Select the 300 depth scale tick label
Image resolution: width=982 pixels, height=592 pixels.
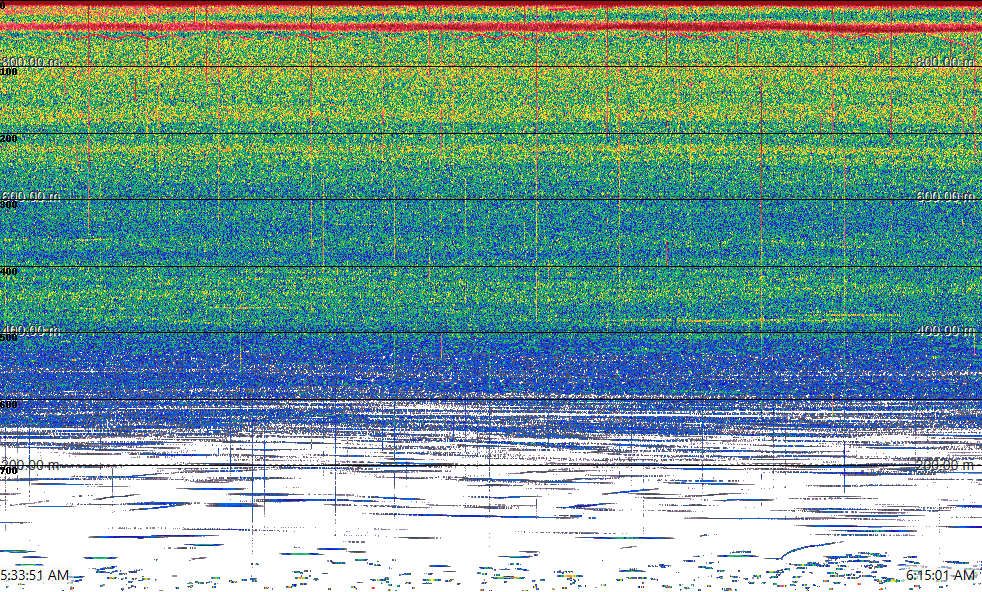(x=9, y=205)
